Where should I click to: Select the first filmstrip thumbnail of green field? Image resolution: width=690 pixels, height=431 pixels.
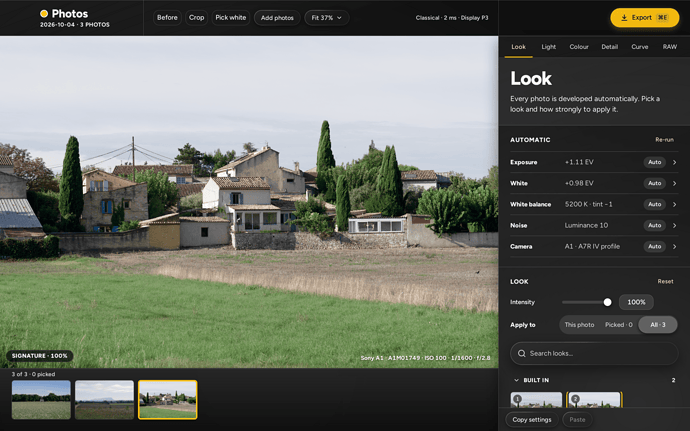[x=41, y=400]
